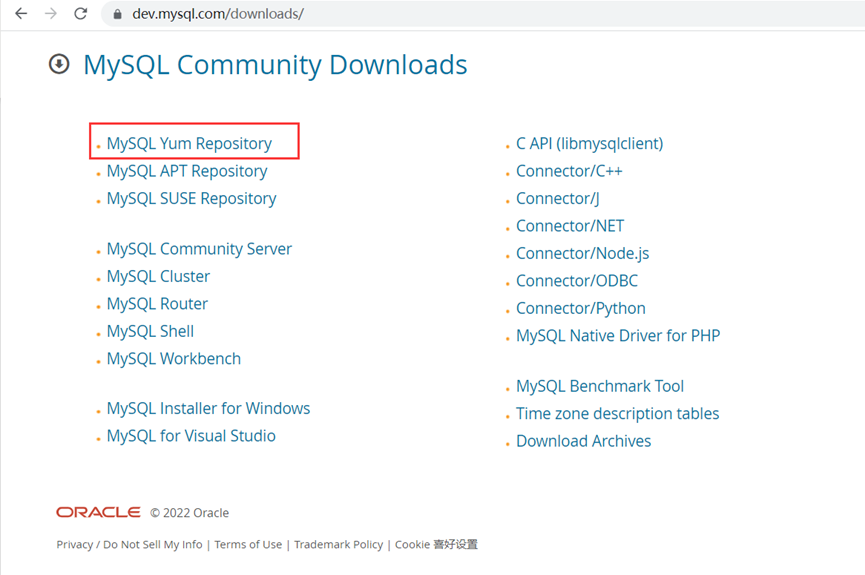The height and width of the screenshot is (575, 865).
Task: Click the browser back arrow
Action: coord(21,14)
